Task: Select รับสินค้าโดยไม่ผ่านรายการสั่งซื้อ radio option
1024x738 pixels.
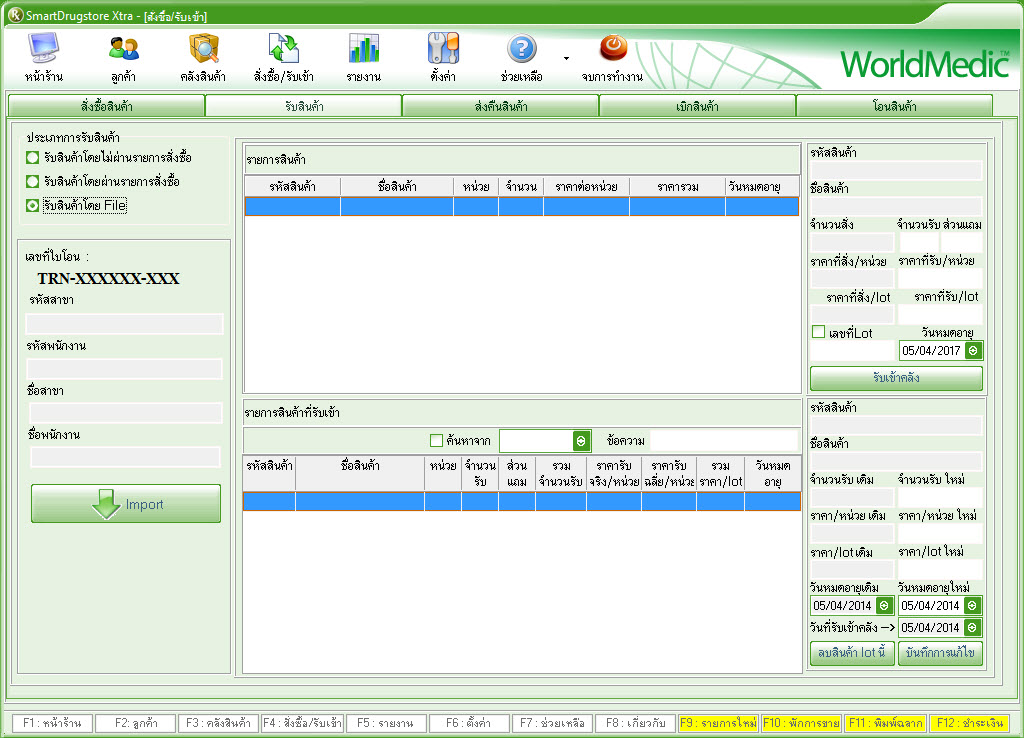Action: click(x=33, y=158)
